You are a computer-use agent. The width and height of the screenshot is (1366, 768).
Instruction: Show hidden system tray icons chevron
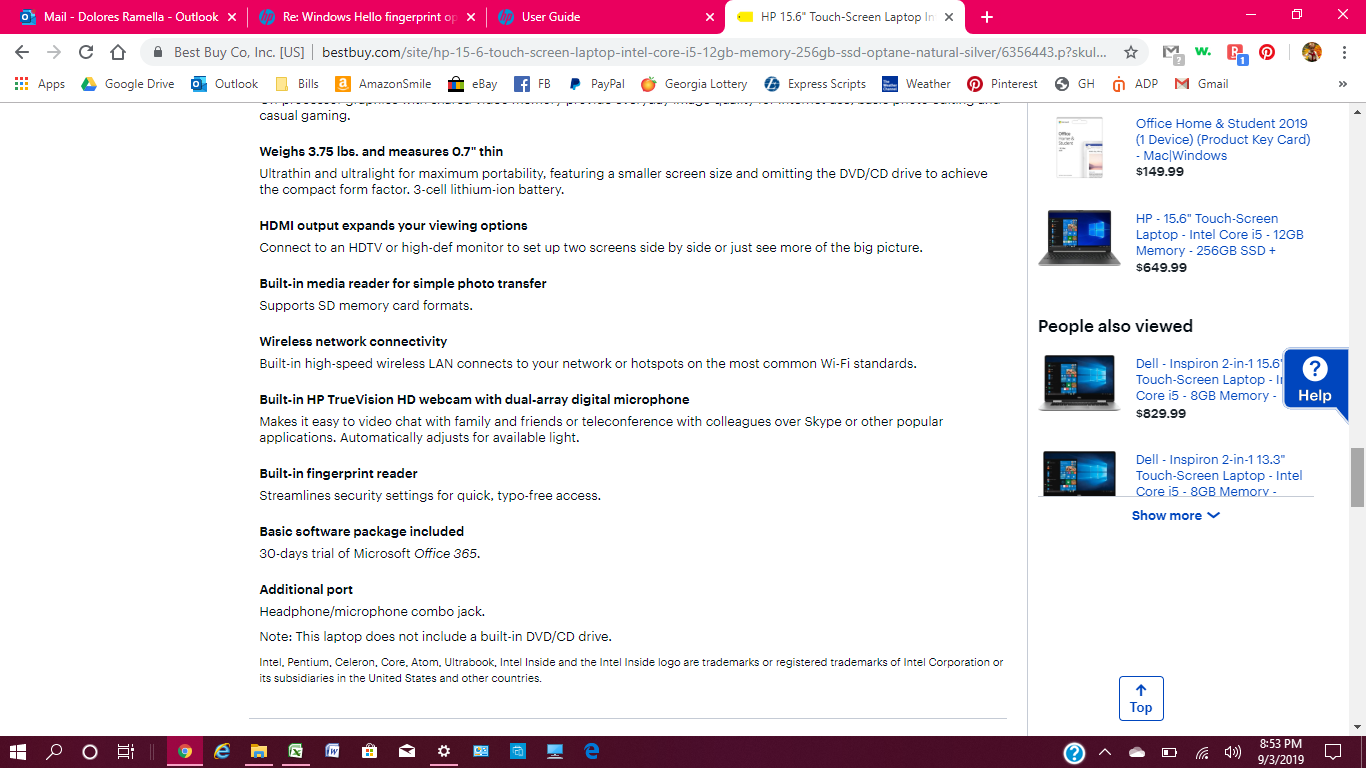(x=1105, y=752)
